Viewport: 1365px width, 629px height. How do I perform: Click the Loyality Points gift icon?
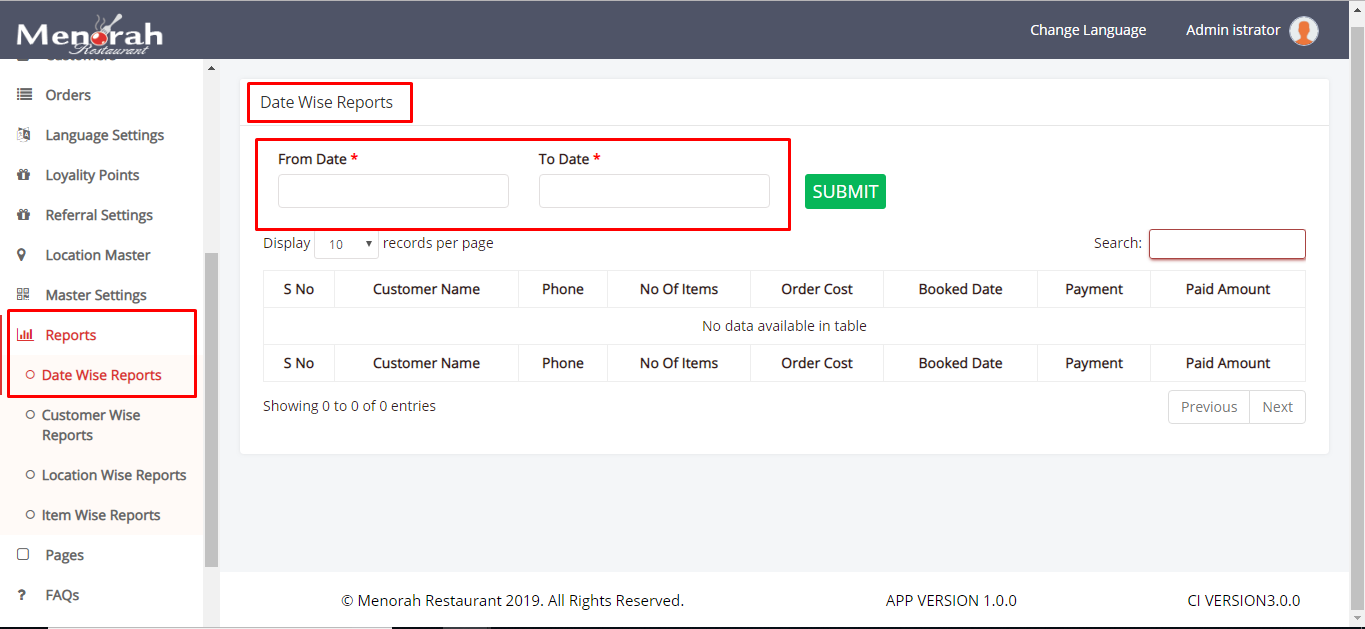[24, 175]
